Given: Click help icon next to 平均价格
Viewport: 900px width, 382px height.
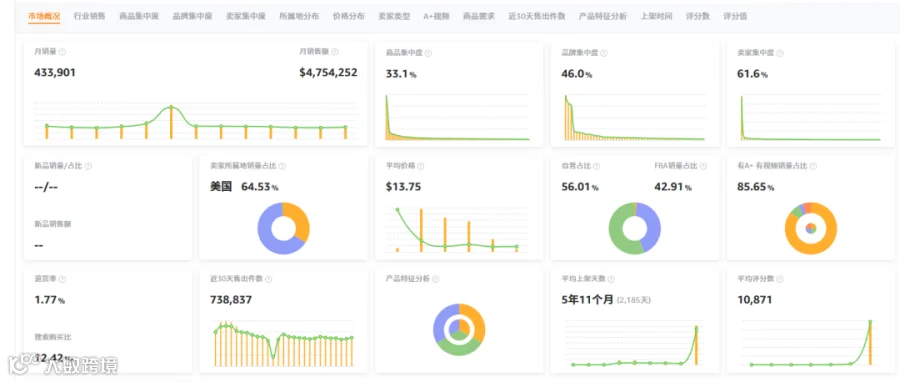Looking at the screenshot, I should (x=421, y=166).
